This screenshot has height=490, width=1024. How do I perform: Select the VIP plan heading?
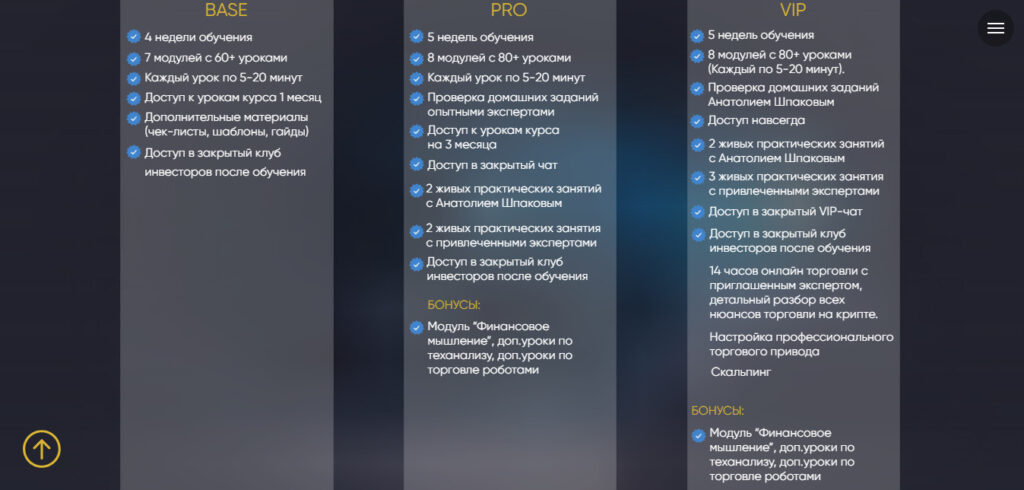click(793, 10)
